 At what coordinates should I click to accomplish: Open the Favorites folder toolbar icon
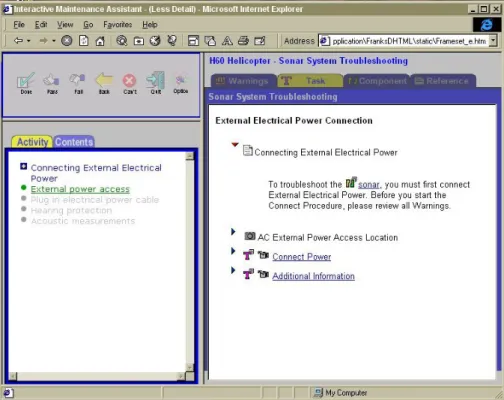click(139, 41)
